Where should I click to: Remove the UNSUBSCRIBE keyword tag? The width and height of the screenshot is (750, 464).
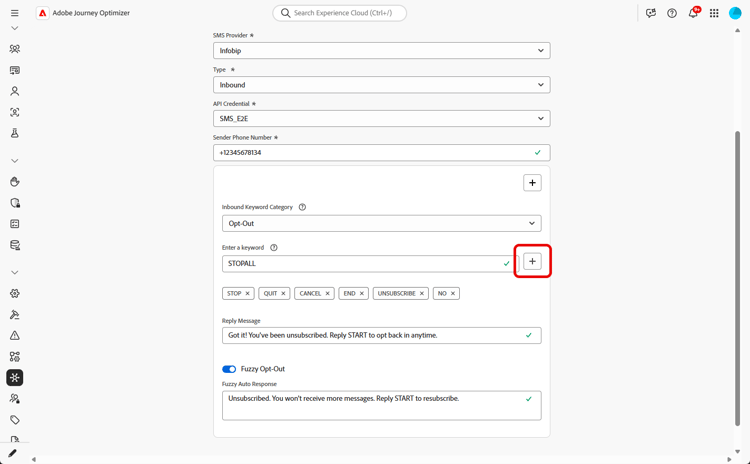(422, 294)
